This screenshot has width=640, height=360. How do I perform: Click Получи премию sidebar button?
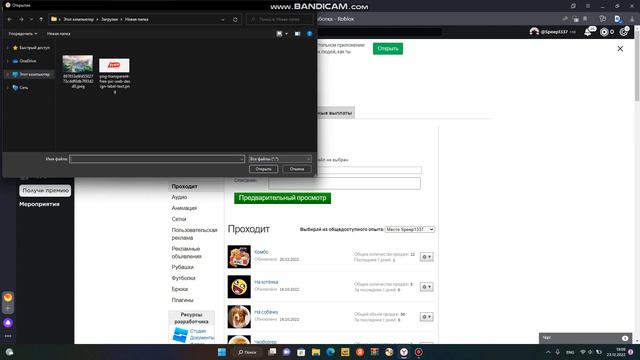point(45,191)
